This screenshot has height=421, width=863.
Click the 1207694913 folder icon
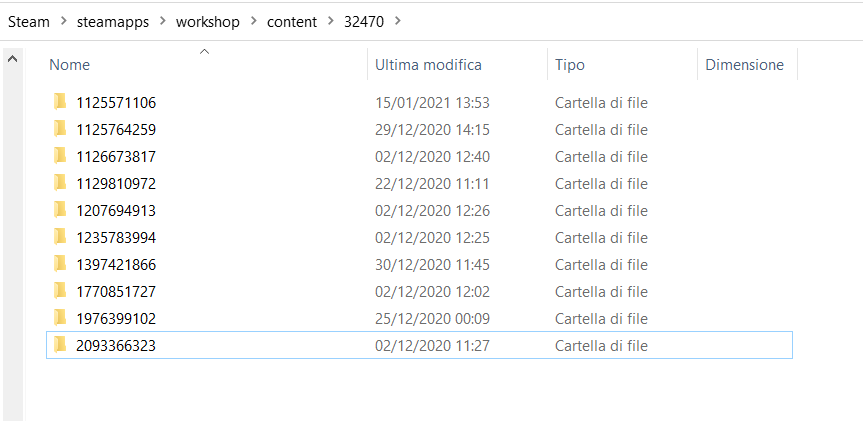coord(60,210)
